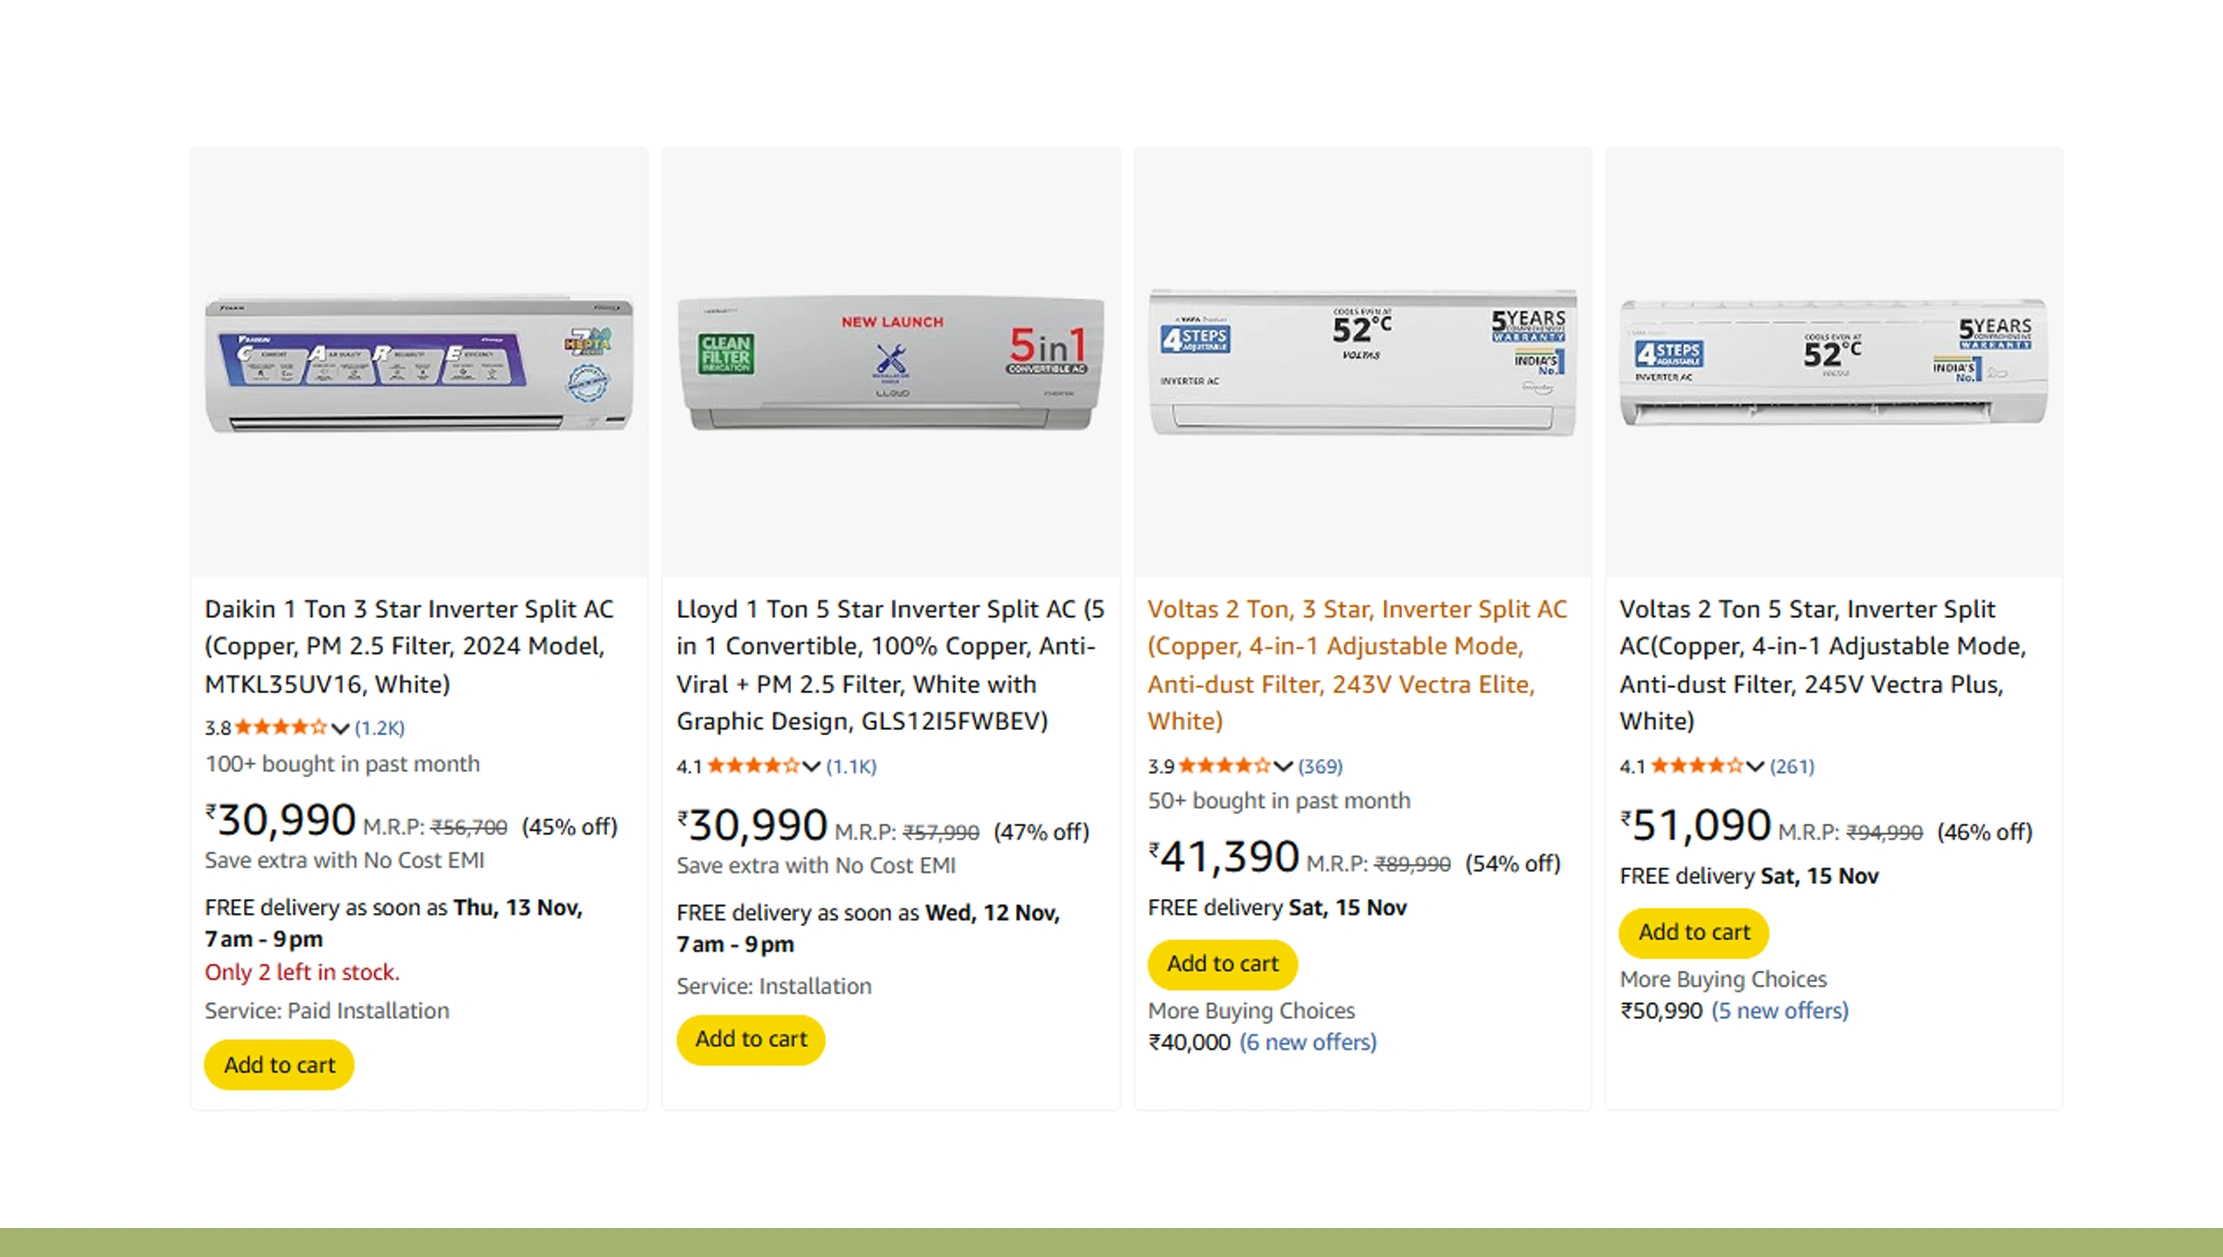
Task: View the 1.2K reviews for the Daikin AC
Action: (379, 727)
